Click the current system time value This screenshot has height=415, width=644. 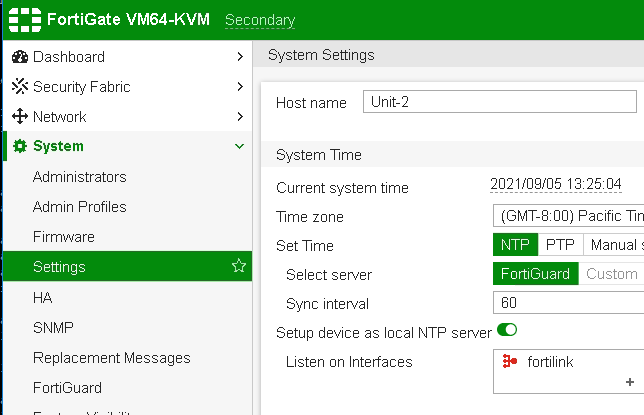pyautogui.click(x=556, y=184)
